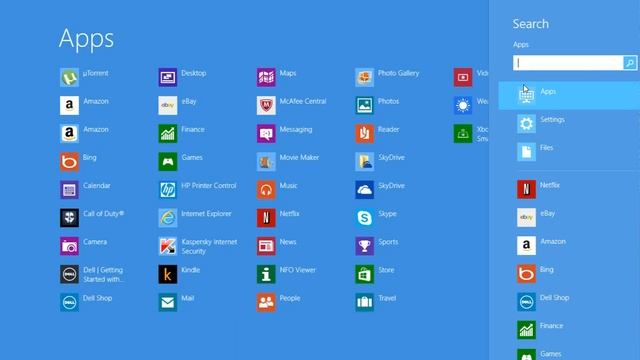
Task: Choose Games in Search pane
Action: [569, 353]
